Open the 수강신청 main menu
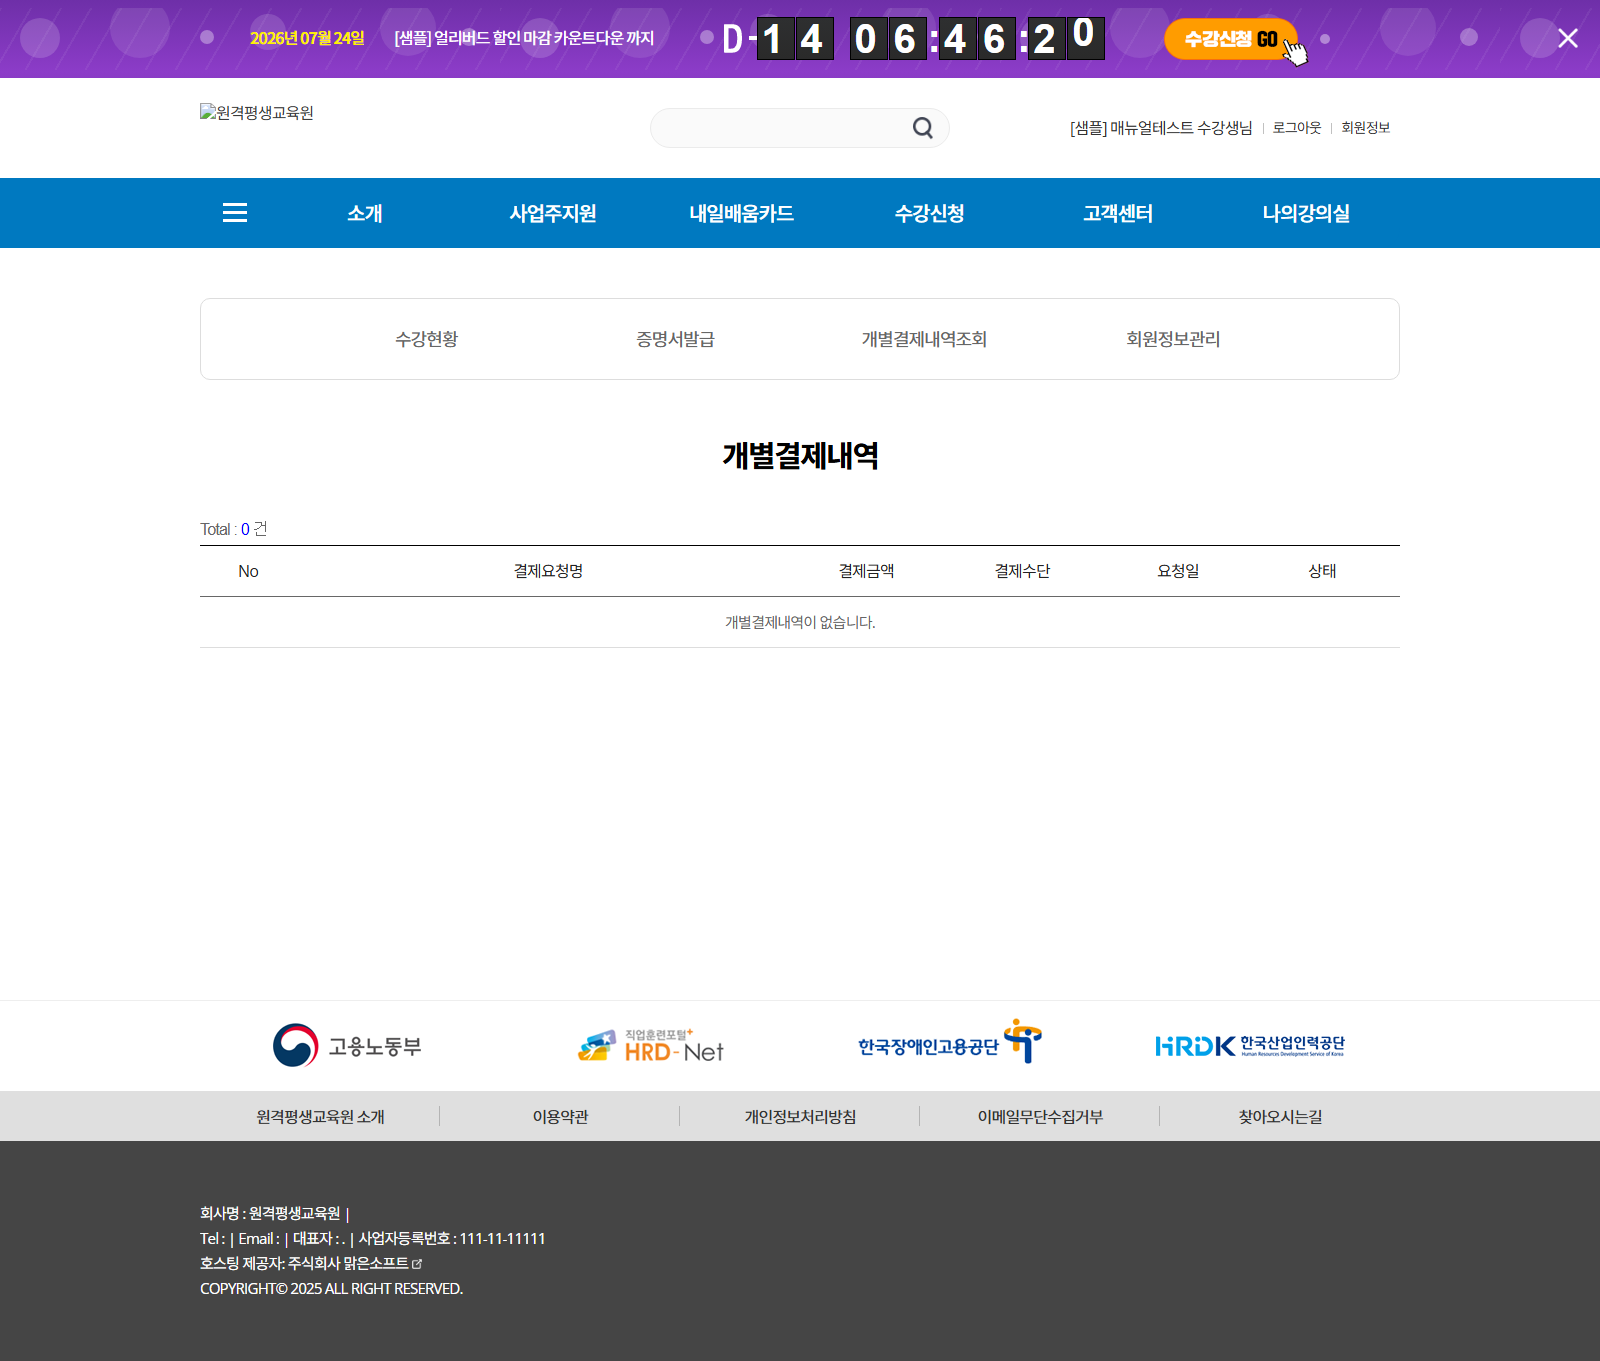1600x1361 pixels. pyautogui.click(x=929, y=213)
